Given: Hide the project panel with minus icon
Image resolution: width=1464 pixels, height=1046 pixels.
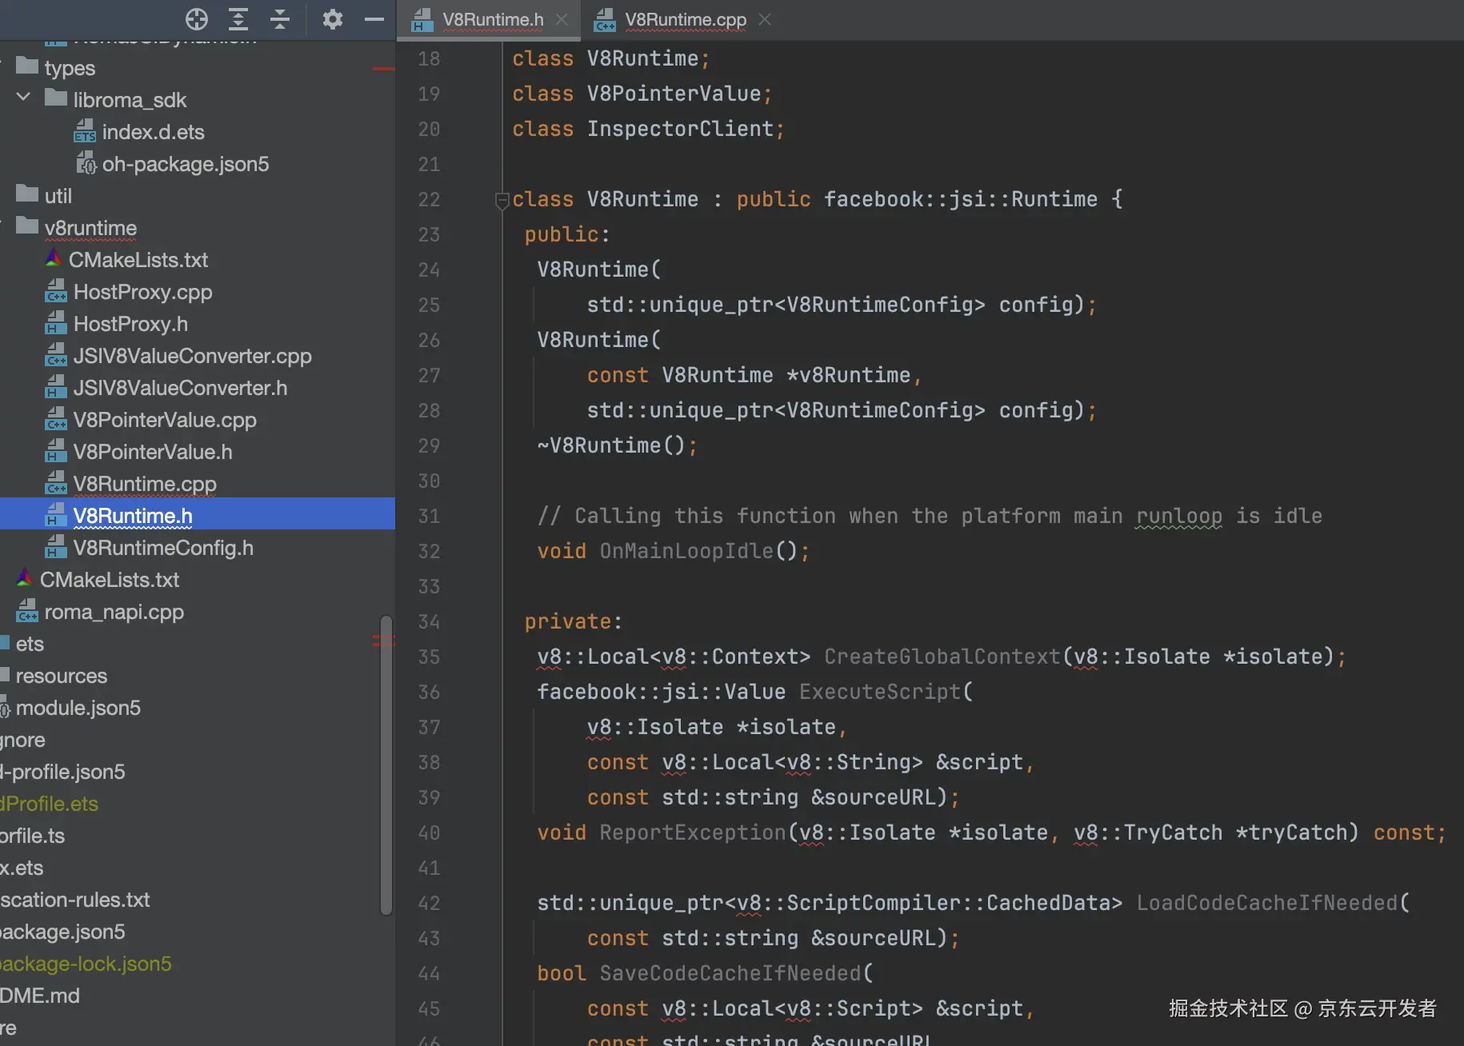Looking at the screenshot, I should 374,19.
